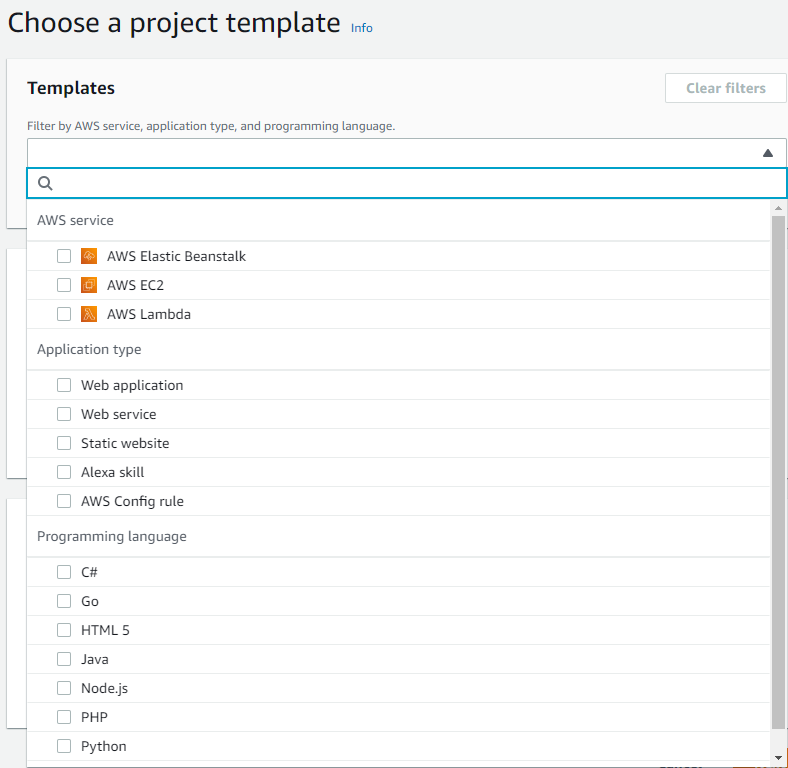Viewport: 788px width, 768px height.
Task: Click the scrollbar down arrow in list
Action: coord(778,757)
